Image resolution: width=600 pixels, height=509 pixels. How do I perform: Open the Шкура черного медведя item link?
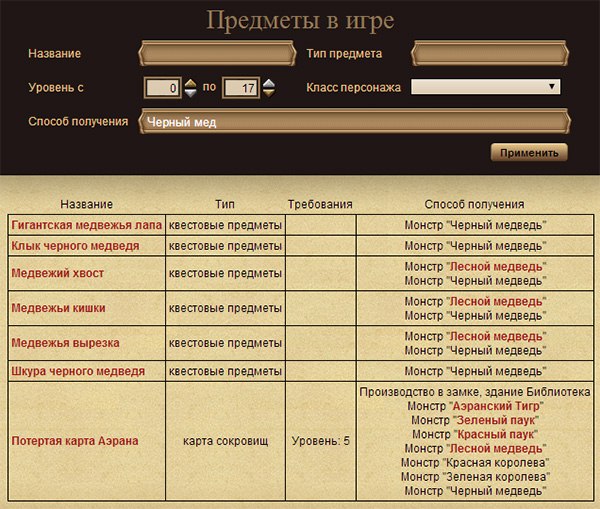[x=78, y=371]
